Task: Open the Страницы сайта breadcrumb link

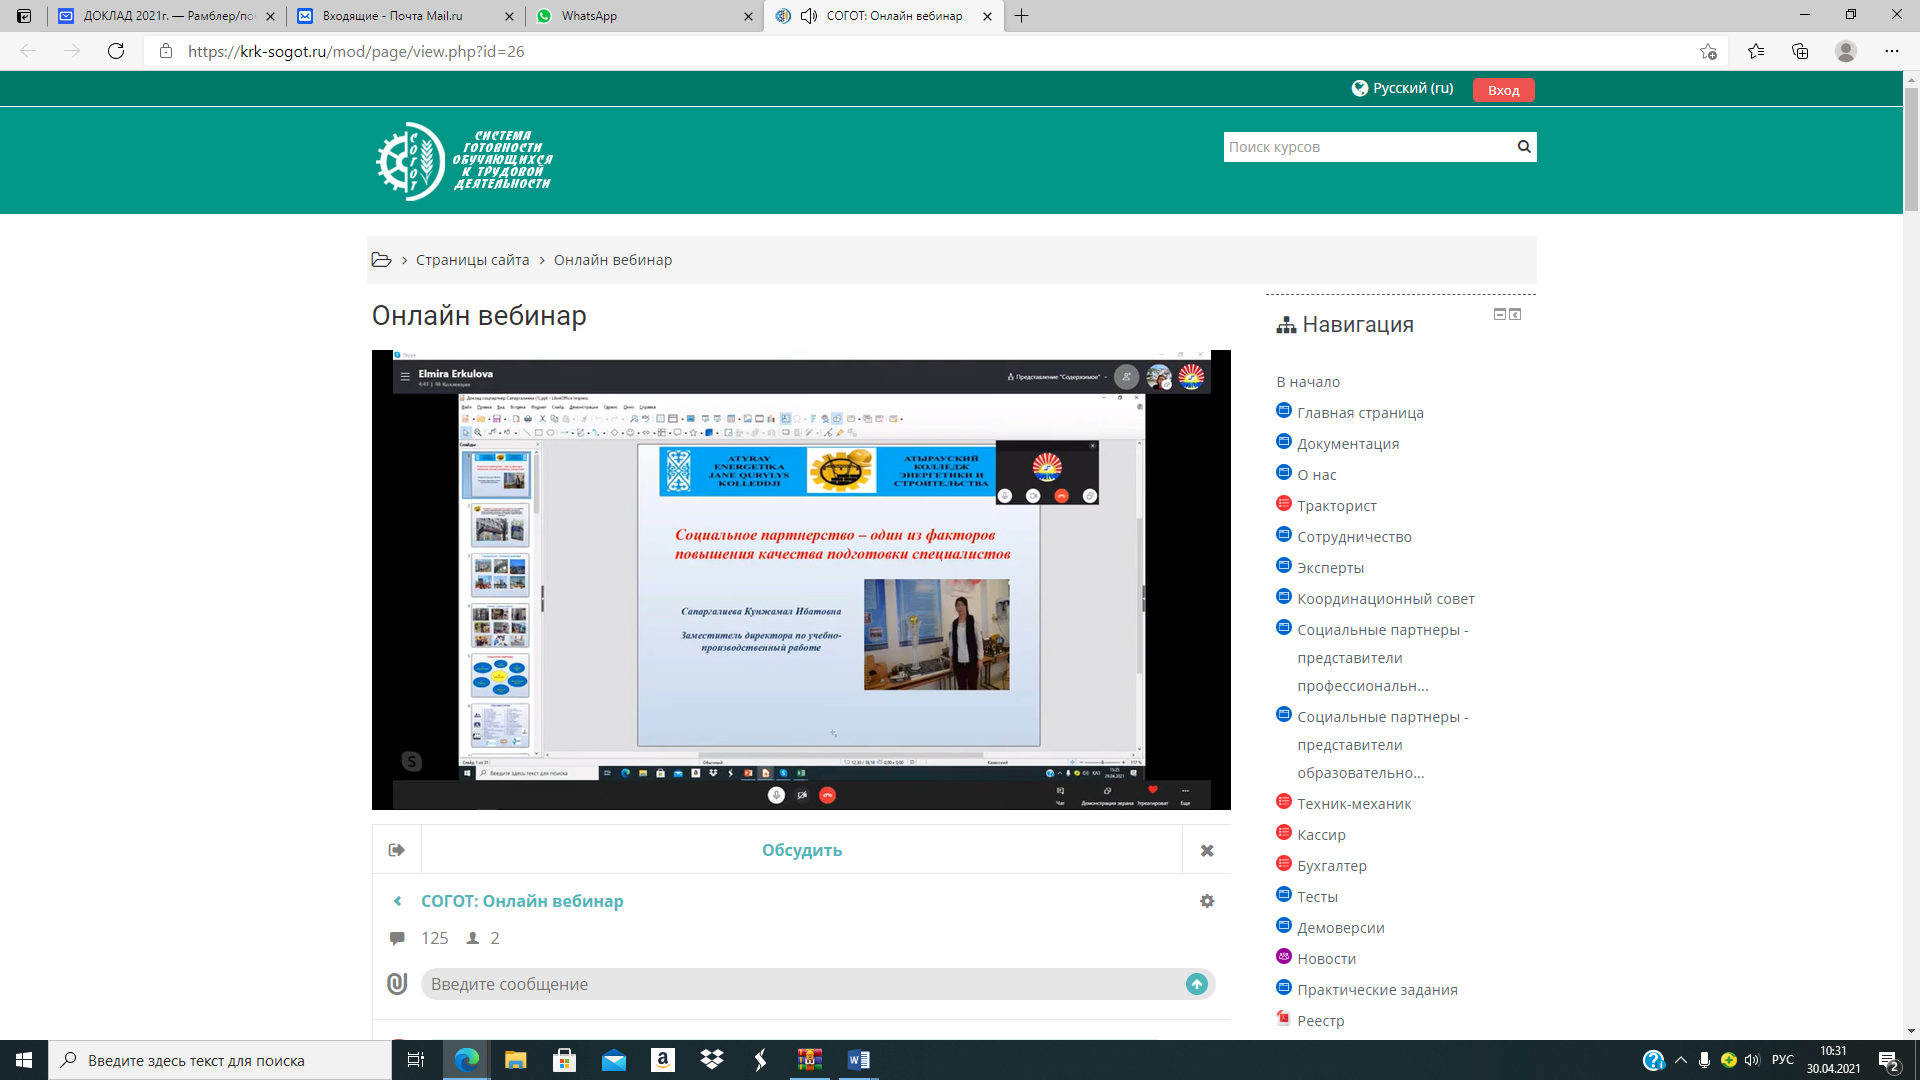Action: pos(472,260)
